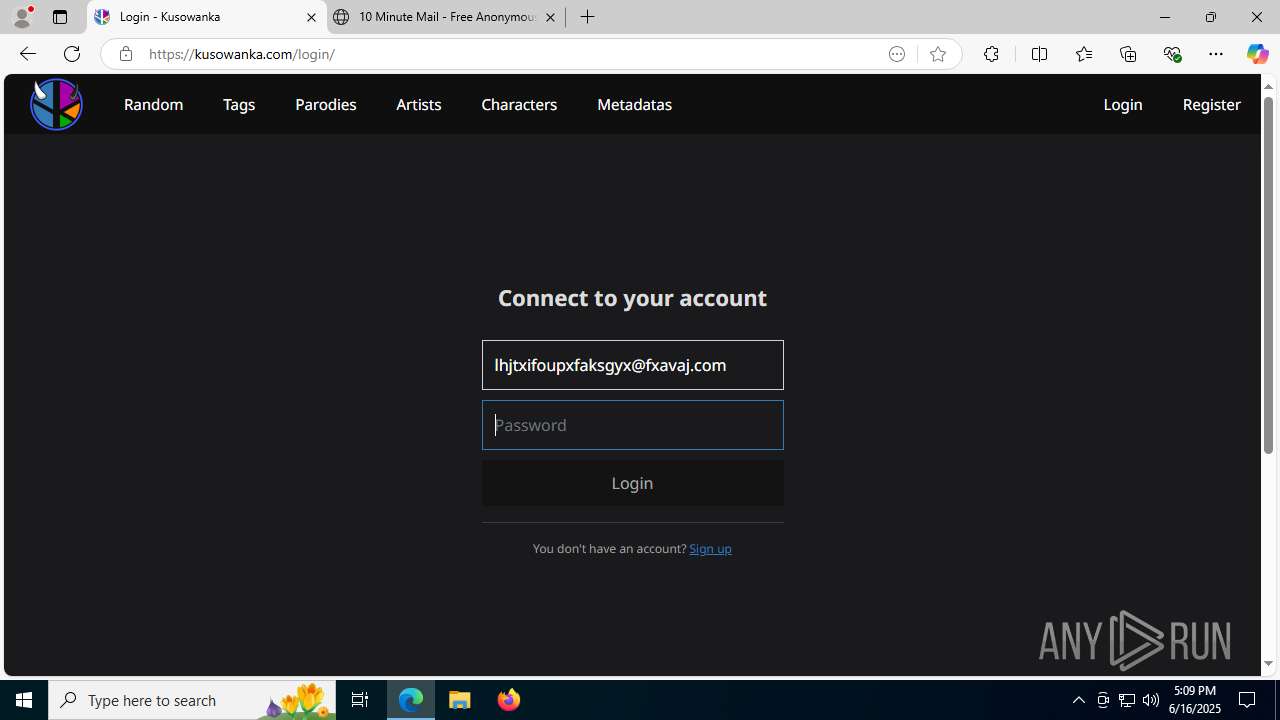Click scrollbar down arrow
Image resolution: width=1280 pixels, height=720 pixels.
(1268, 664)
